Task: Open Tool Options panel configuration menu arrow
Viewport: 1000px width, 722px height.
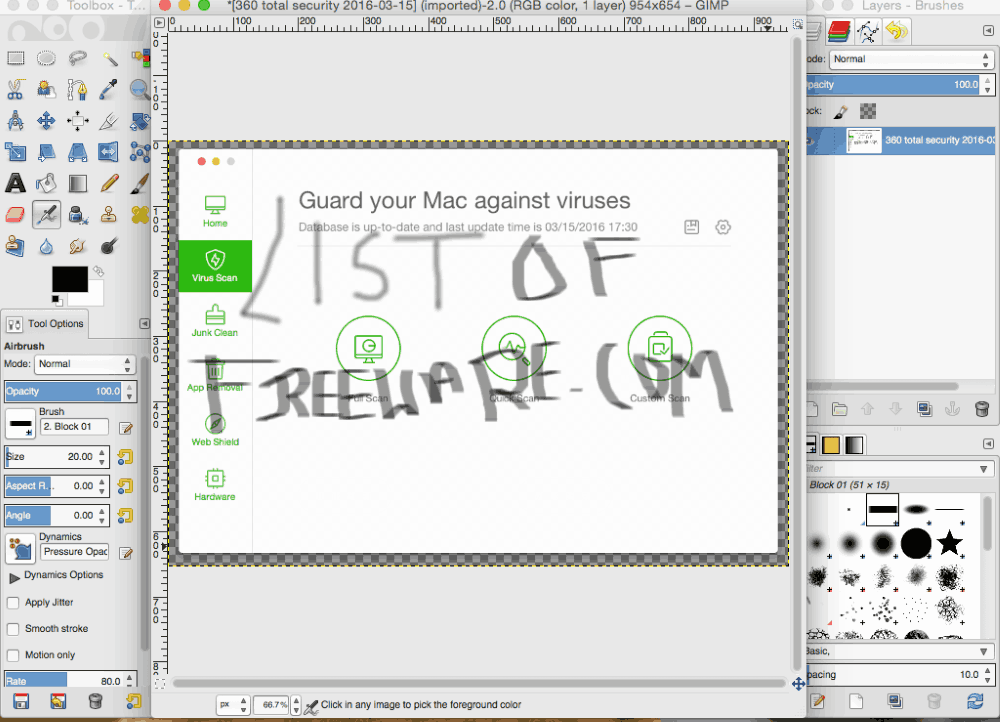Action: pyautogui.click(x=145, y=324)
